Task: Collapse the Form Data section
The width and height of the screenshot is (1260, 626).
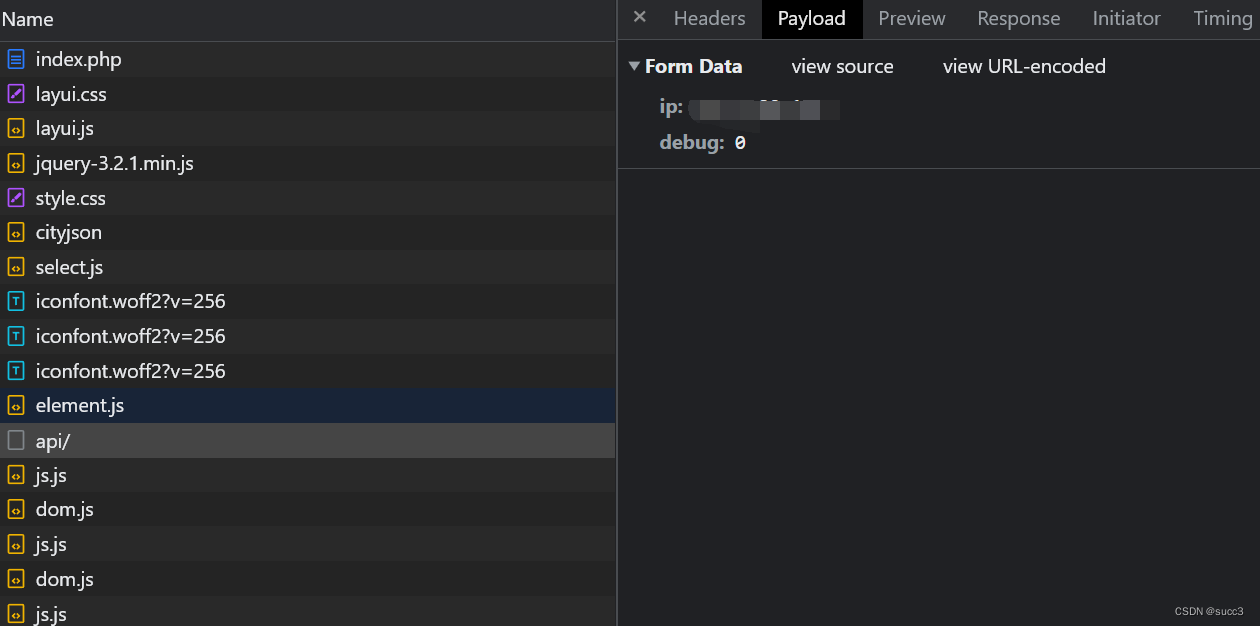Action: pos(634,66)
